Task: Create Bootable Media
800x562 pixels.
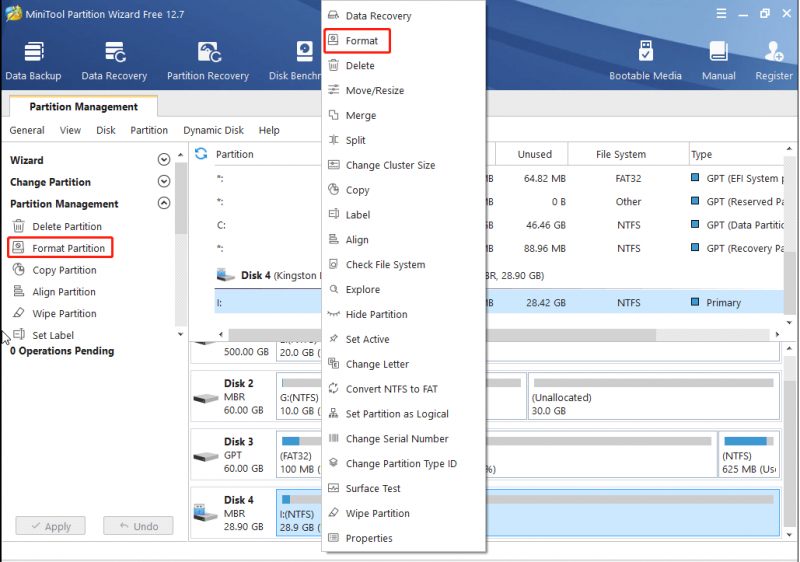Action: pyautogui.click(x=645, y=61)
